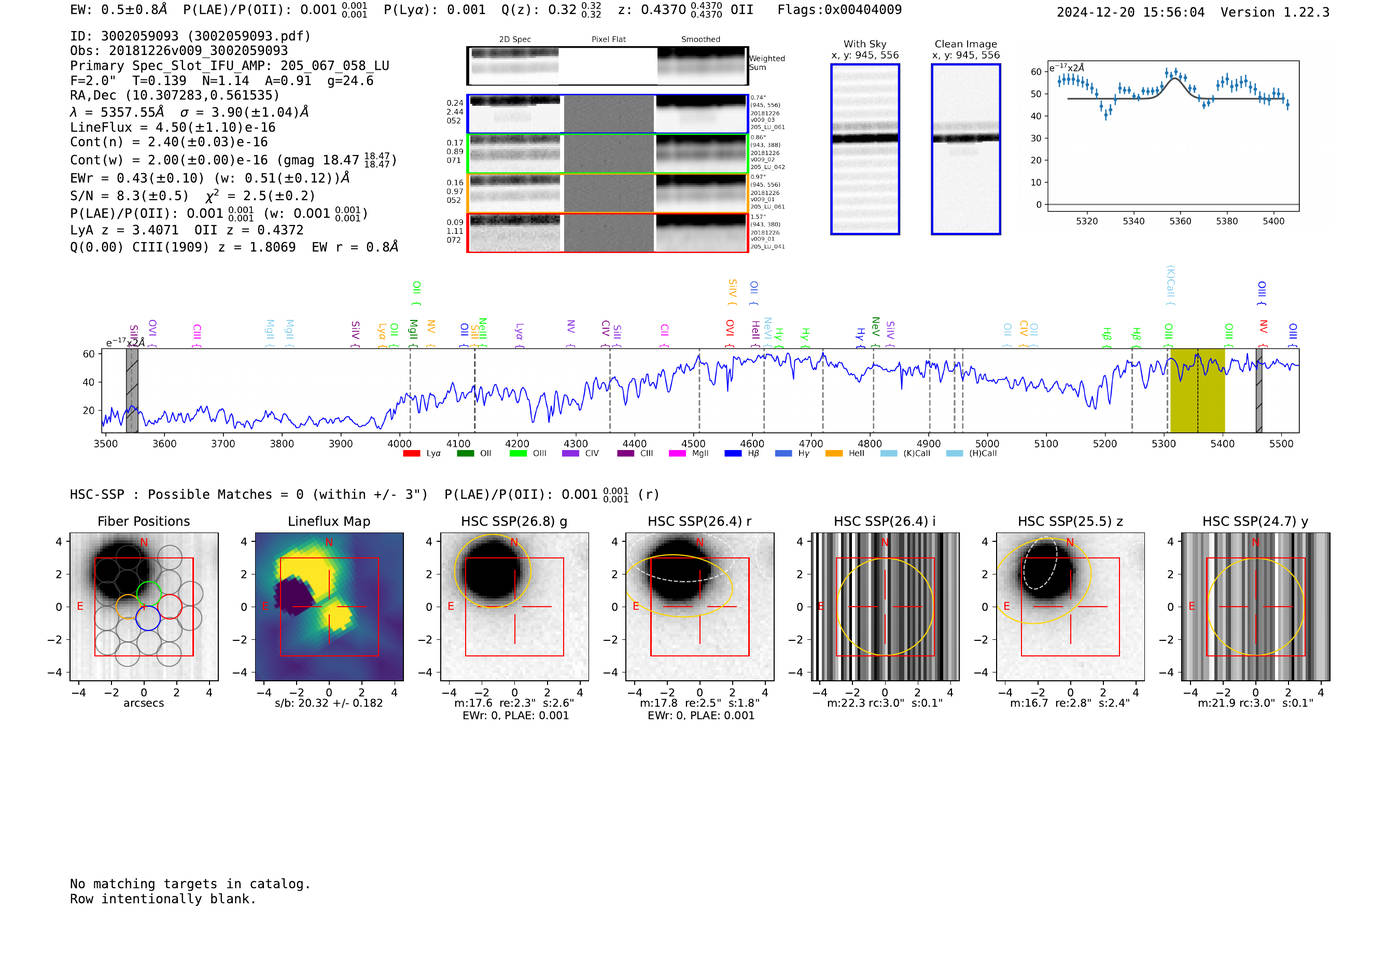Screen dimensions: 1400x953
Task: Open the Lineflux Map panel
Action: pyautogui.click(x=329, y=606)
